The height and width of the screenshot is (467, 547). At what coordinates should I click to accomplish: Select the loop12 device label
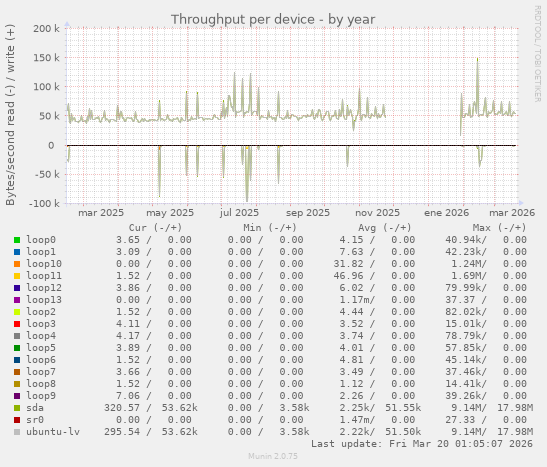coord(44,288)
